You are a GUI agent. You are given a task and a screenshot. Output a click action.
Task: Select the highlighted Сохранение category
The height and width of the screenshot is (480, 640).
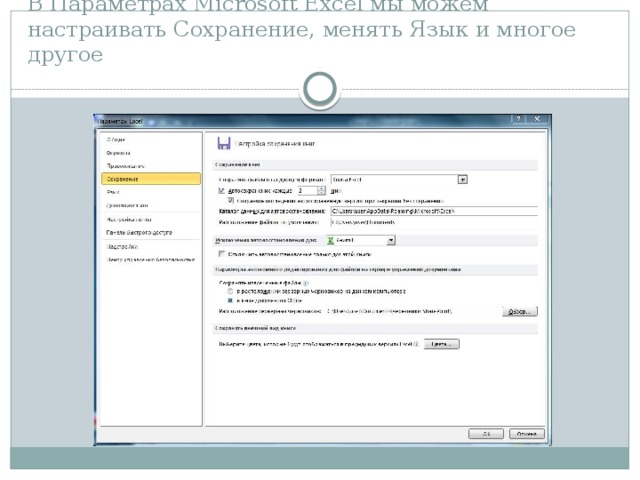[151, 179]
